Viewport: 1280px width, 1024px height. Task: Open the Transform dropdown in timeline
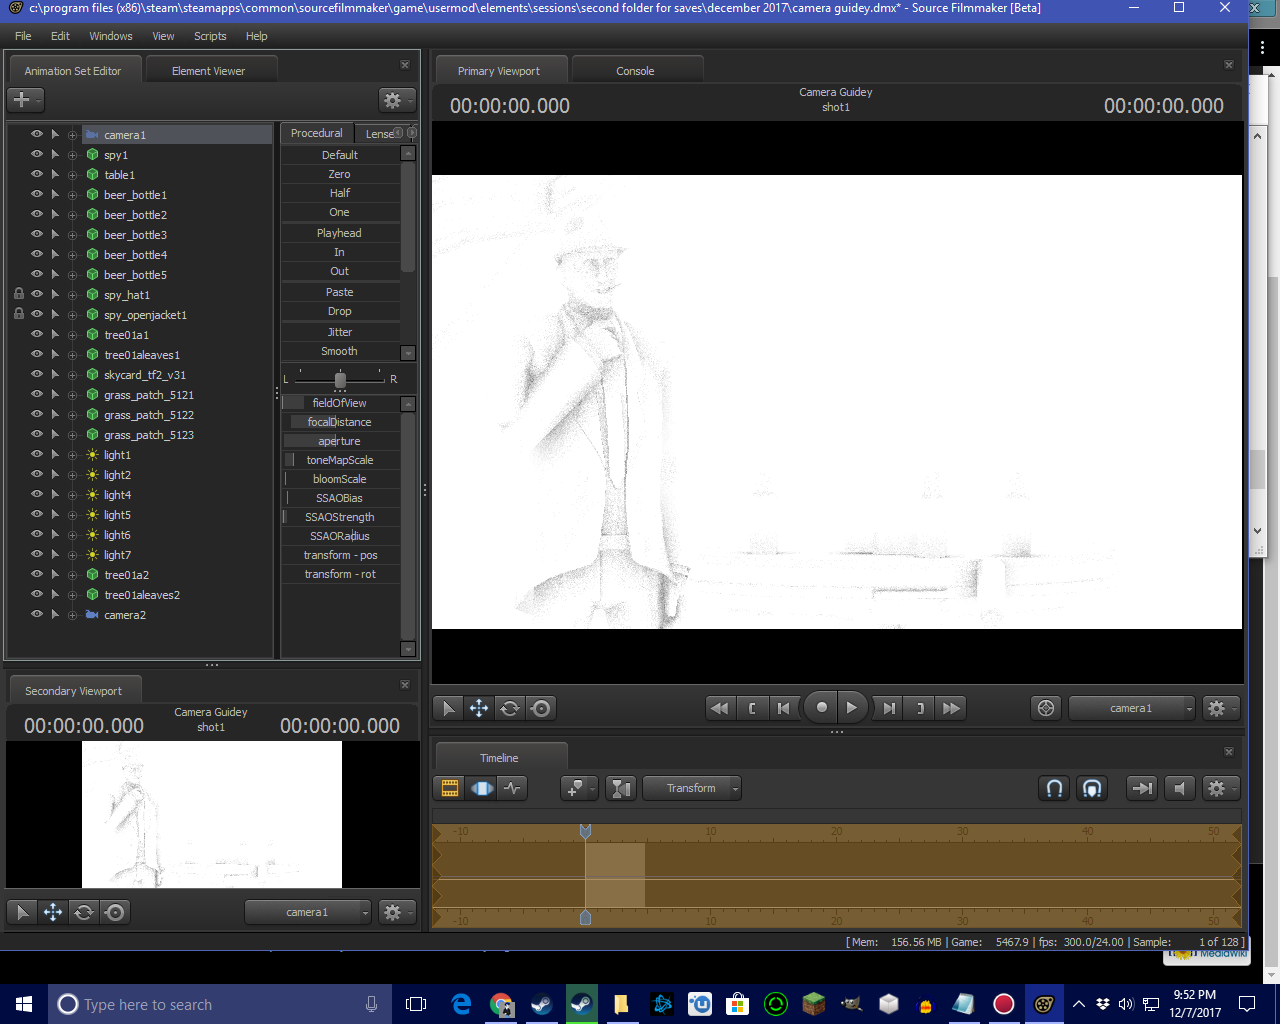[x=692, y=788]
